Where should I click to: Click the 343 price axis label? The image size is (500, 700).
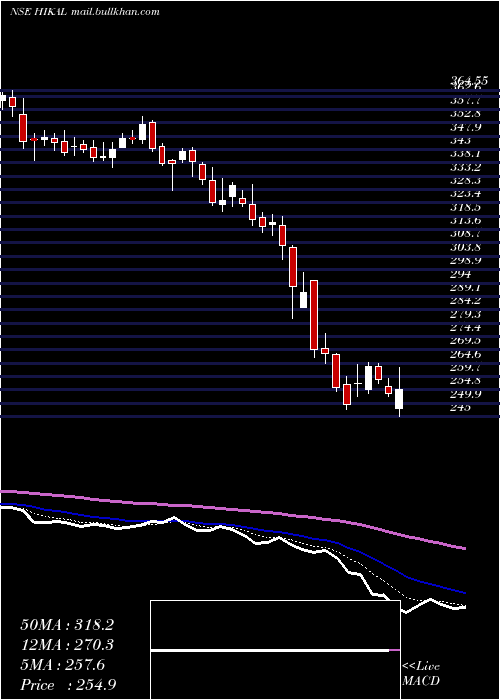460,141
